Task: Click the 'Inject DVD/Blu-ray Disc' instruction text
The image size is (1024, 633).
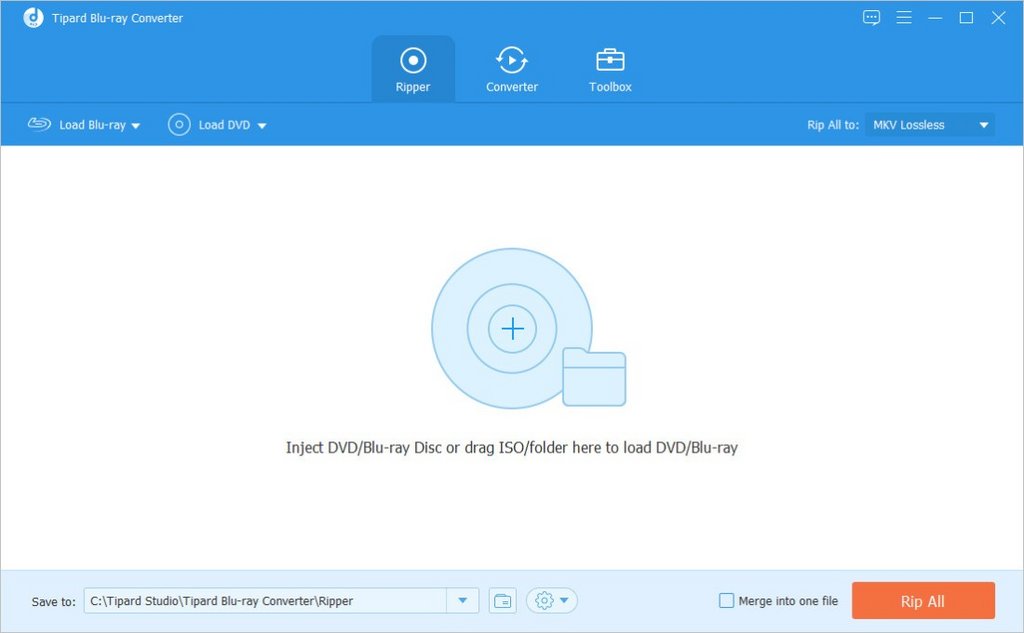Action: tap(511, 447)
